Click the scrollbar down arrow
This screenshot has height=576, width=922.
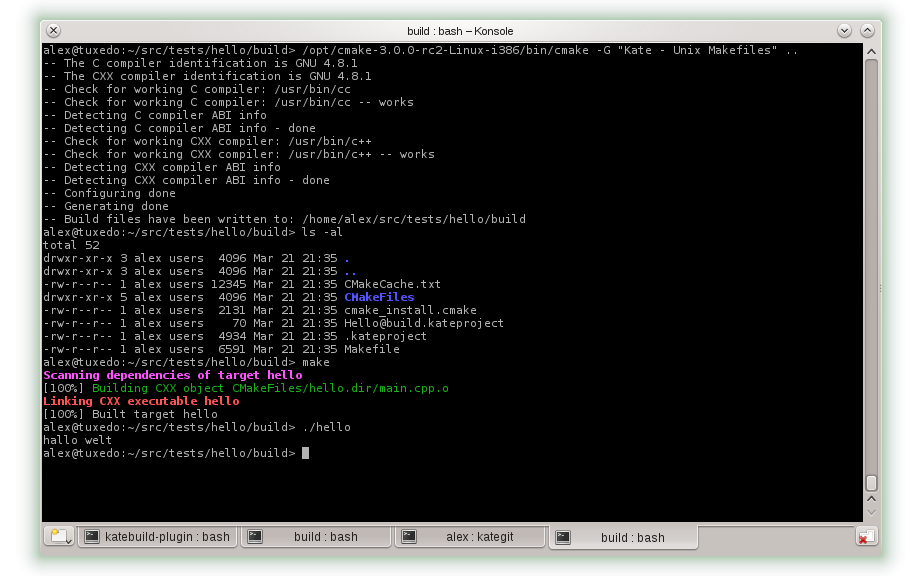871,512
